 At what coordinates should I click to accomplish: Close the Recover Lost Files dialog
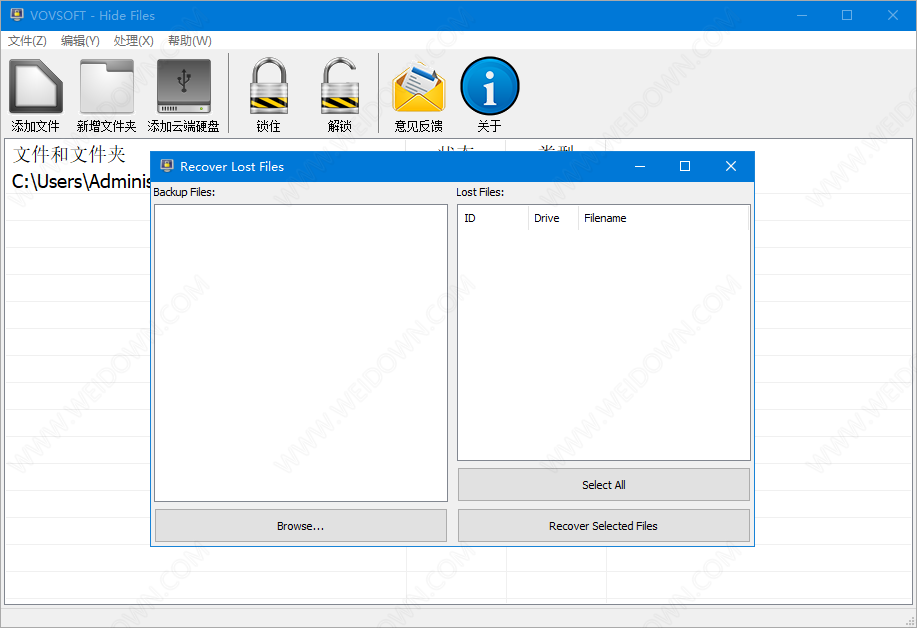pos(730,166)
